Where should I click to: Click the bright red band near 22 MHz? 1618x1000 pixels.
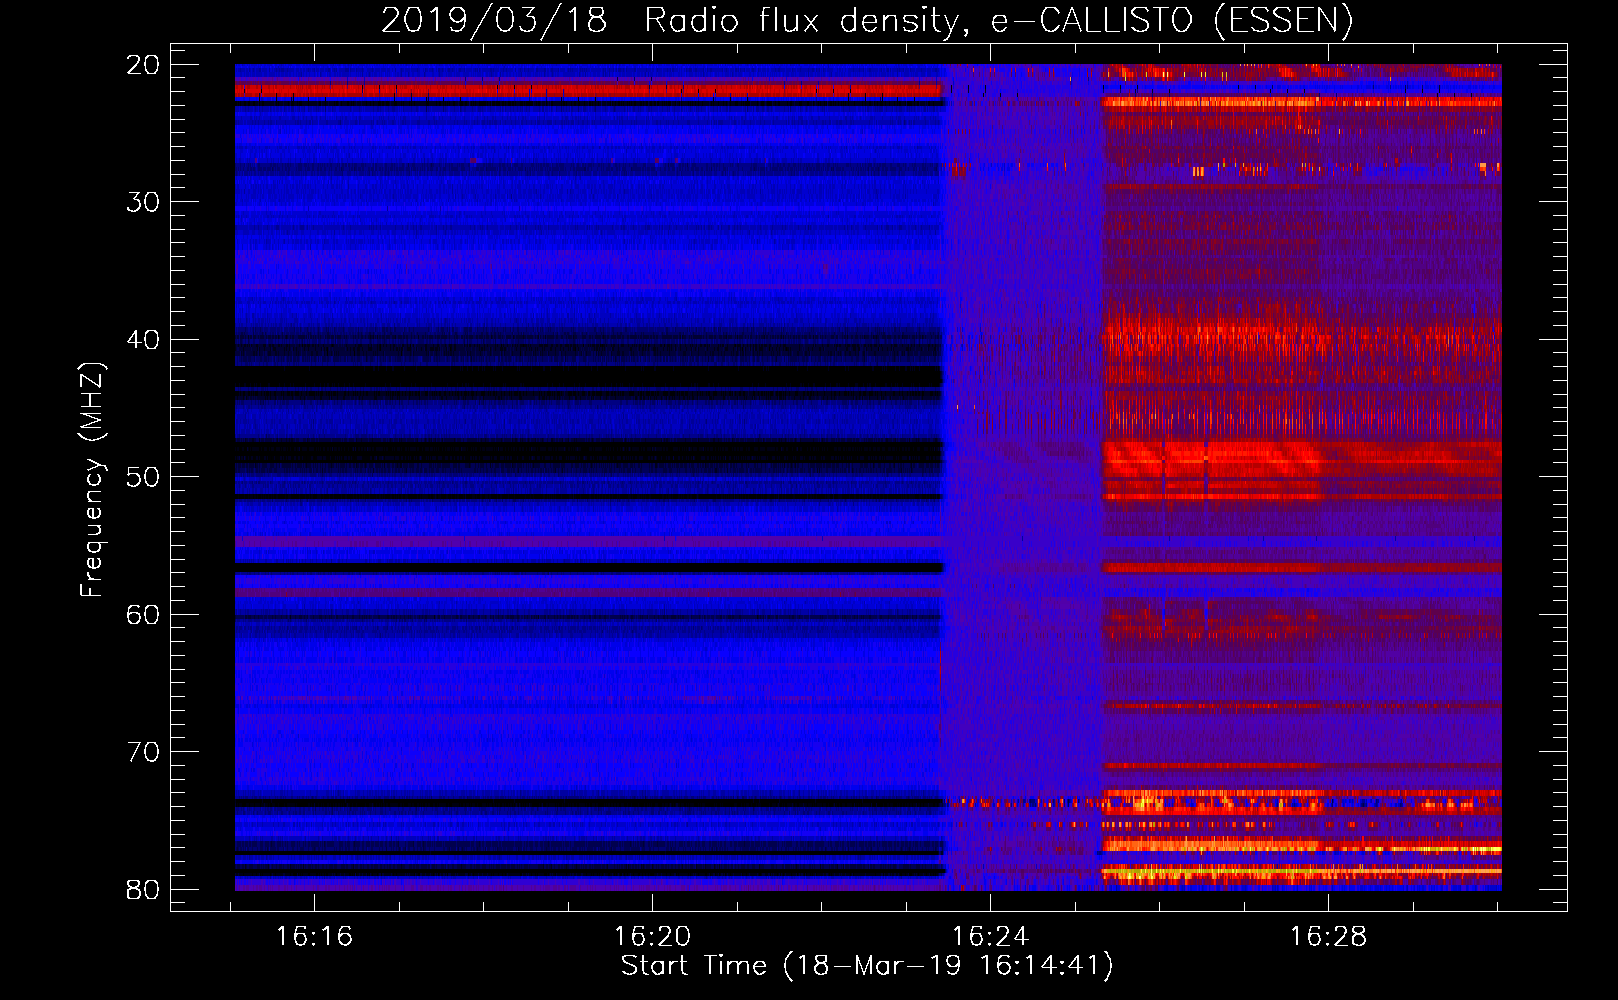pyautogui.click(x=590, y=91)
